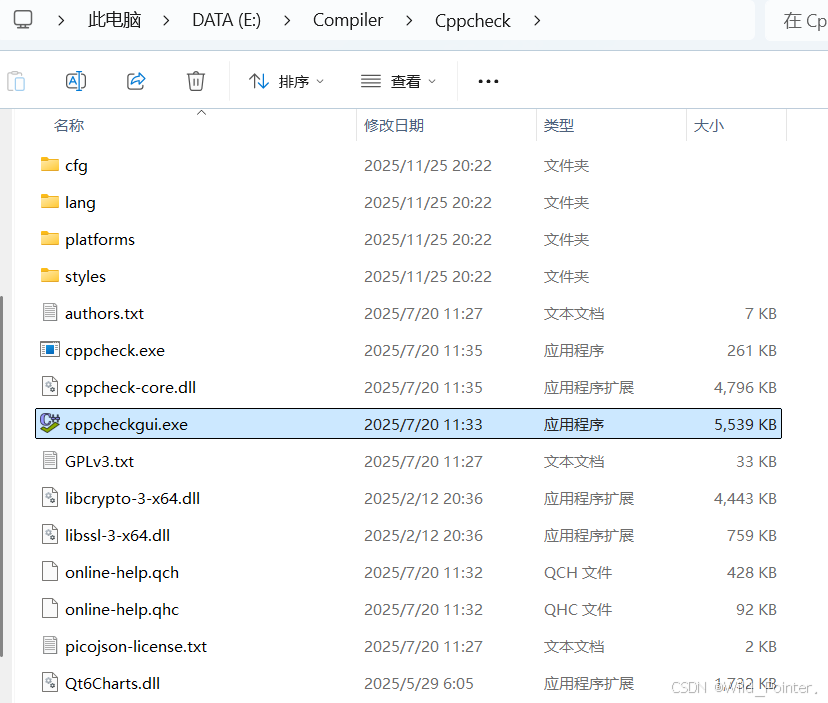The height and width of the screenshot is (703, 828).
Task: Click the styles folder icon
Action: pyautogui.click(x=52, y=276)
